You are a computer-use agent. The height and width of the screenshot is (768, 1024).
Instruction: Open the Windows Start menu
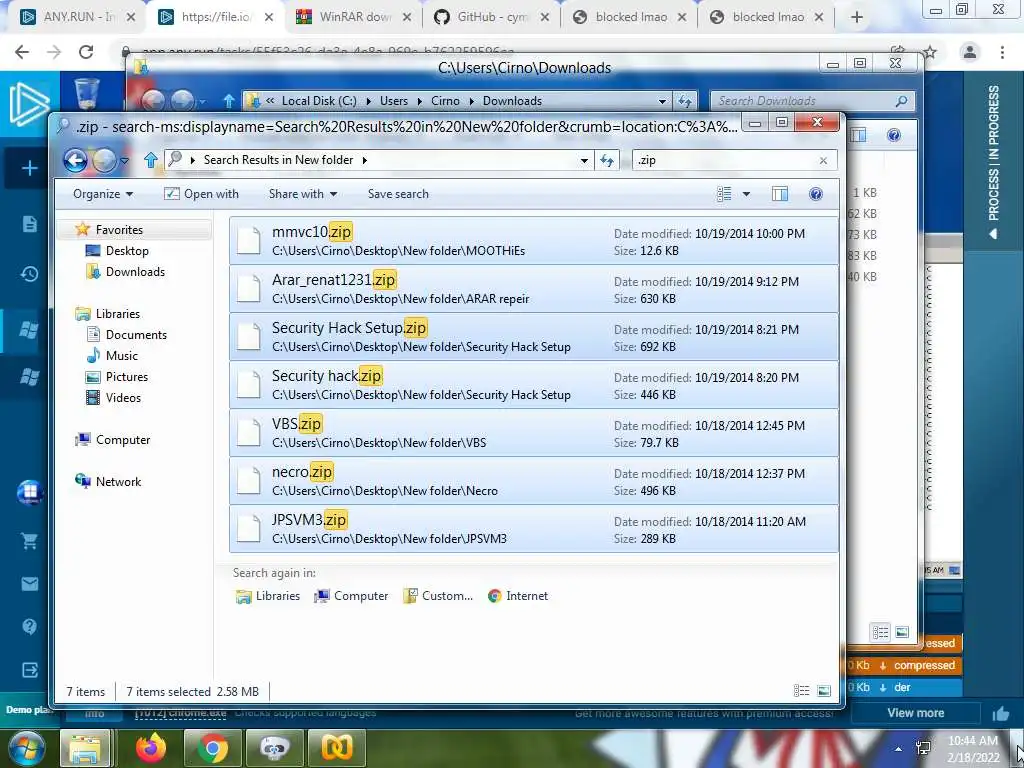25,748
